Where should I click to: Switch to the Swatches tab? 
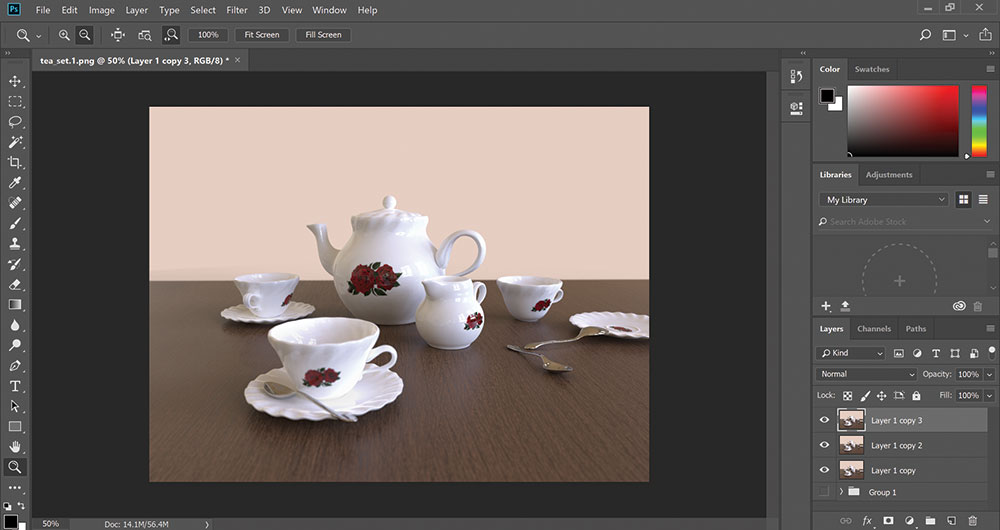872,69
